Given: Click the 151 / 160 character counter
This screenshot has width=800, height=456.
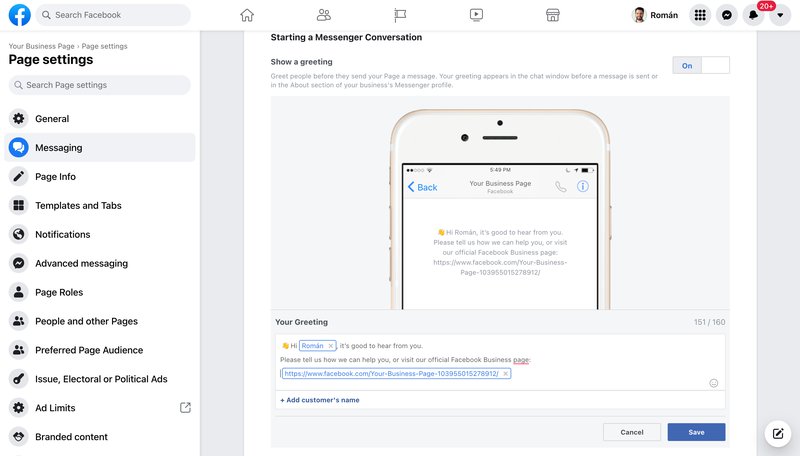Looking at the screenshot, I should click(709, 322).
